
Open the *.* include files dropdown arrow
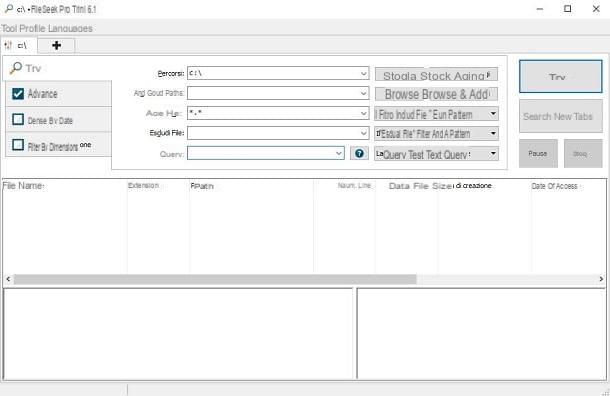point(363,113)
